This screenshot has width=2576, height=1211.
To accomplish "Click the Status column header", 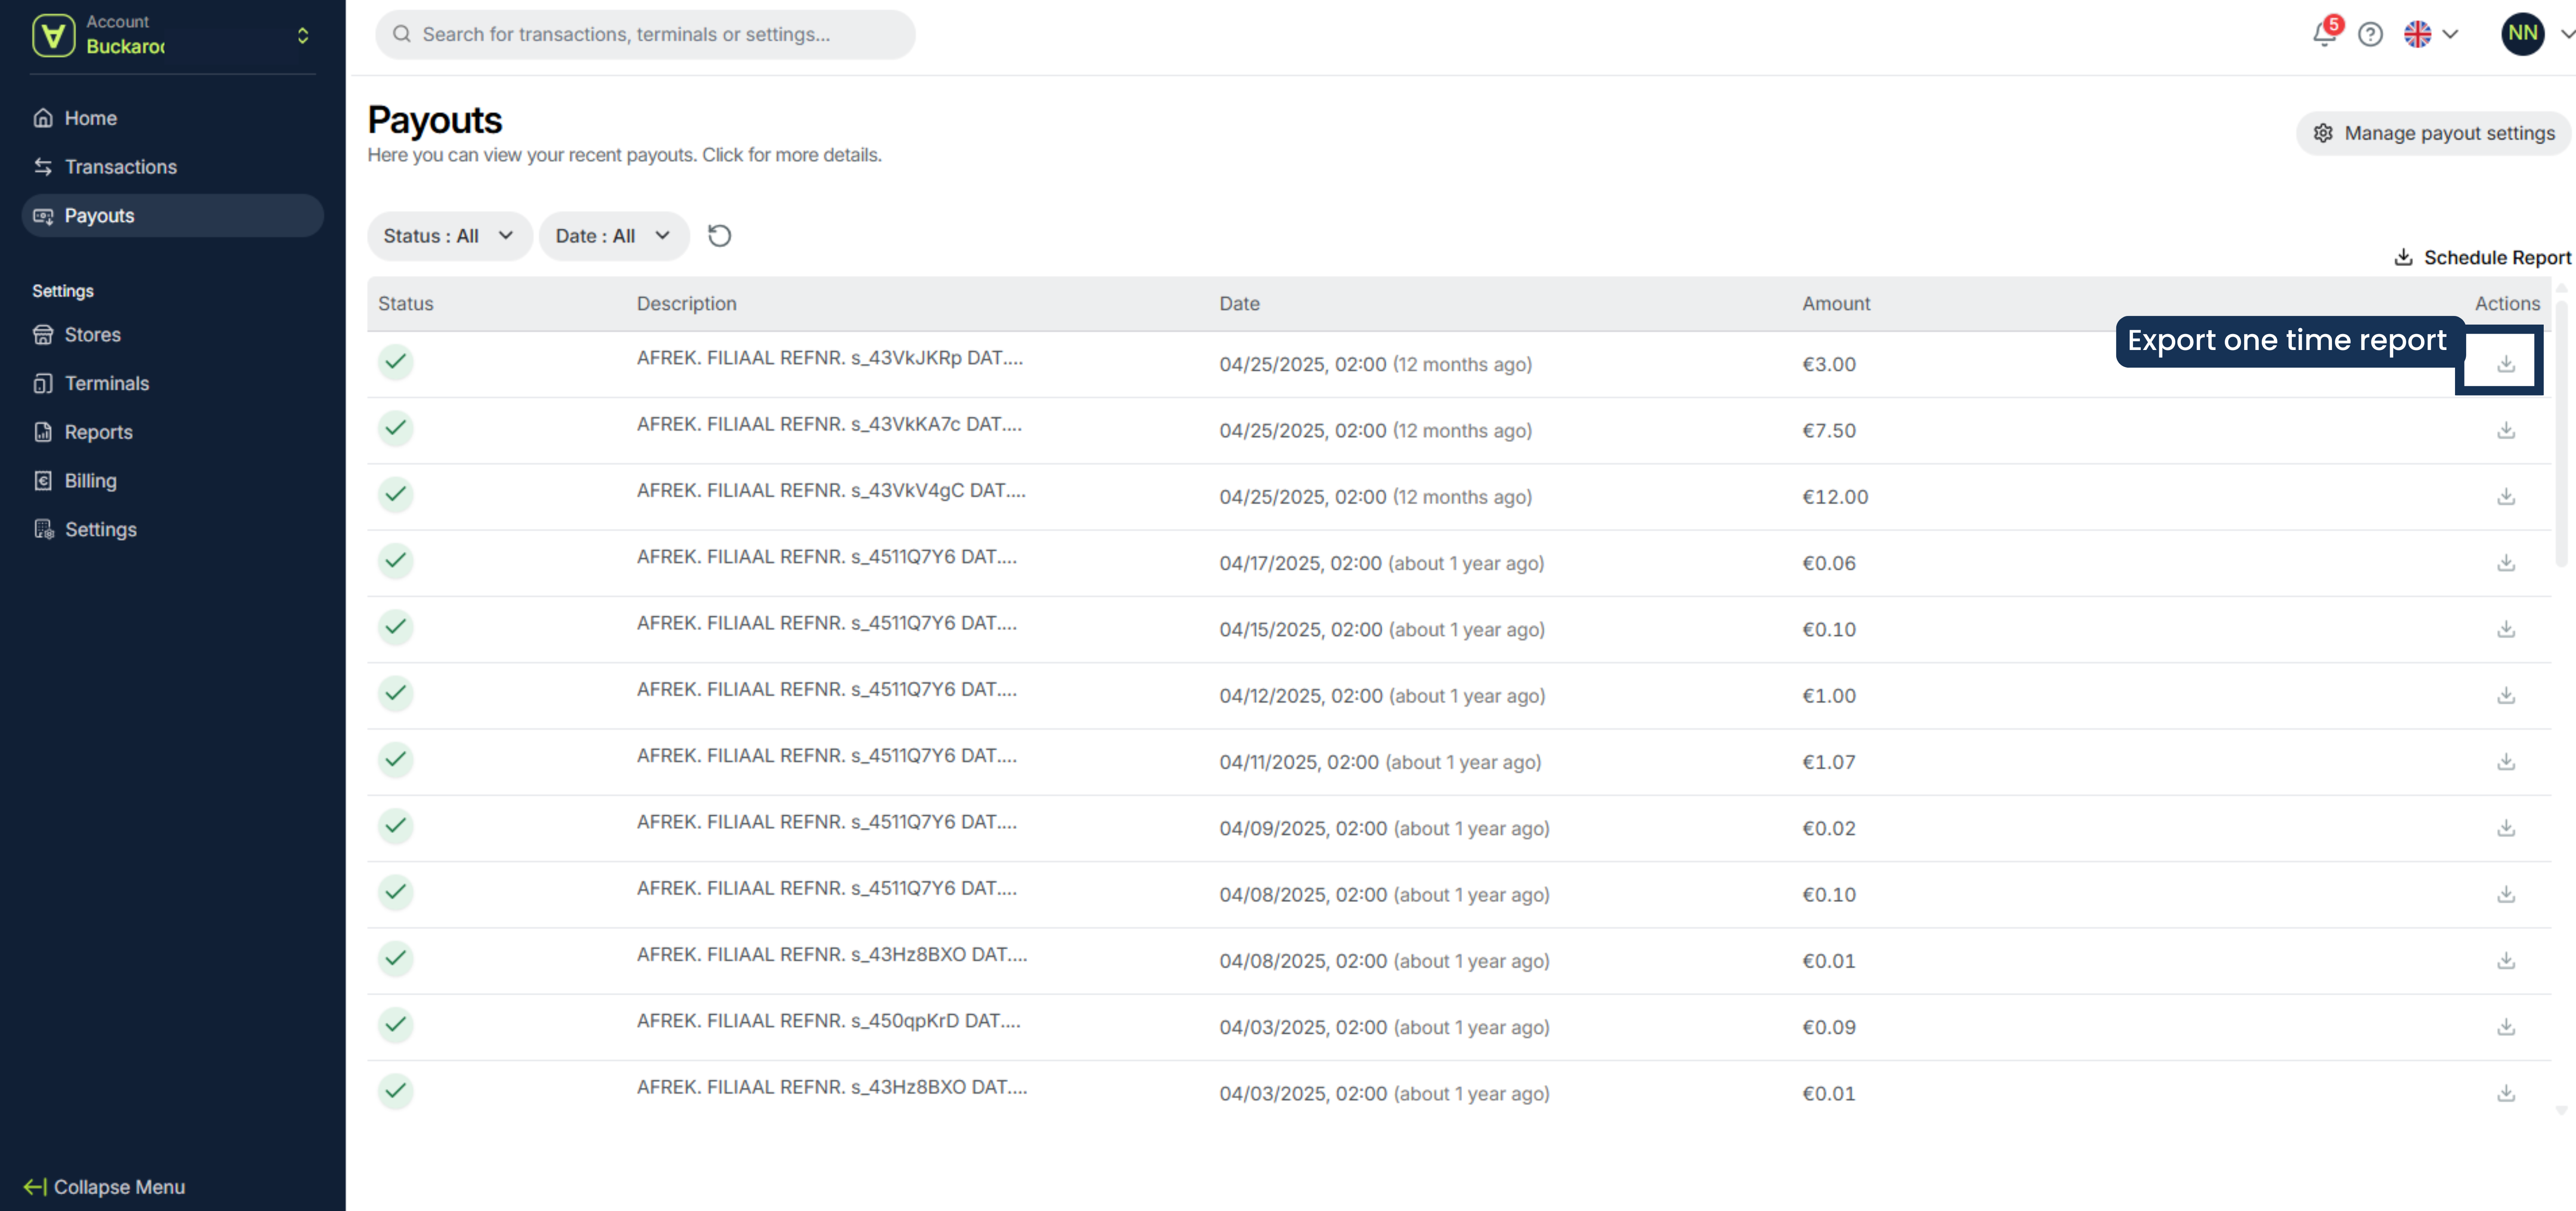I will coord(406,304).
